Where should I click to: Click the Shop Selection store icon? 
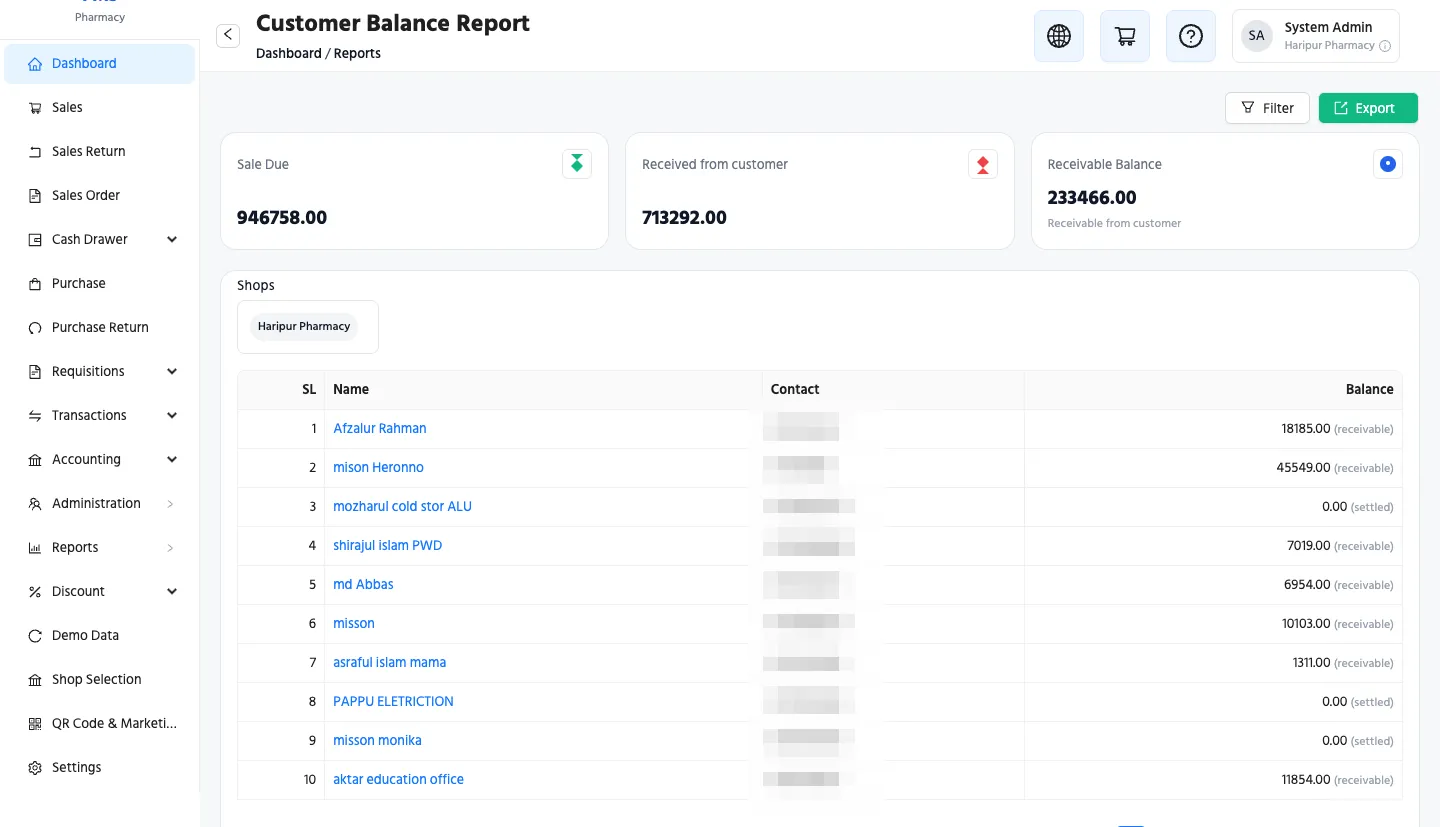[x=35, y=680]
